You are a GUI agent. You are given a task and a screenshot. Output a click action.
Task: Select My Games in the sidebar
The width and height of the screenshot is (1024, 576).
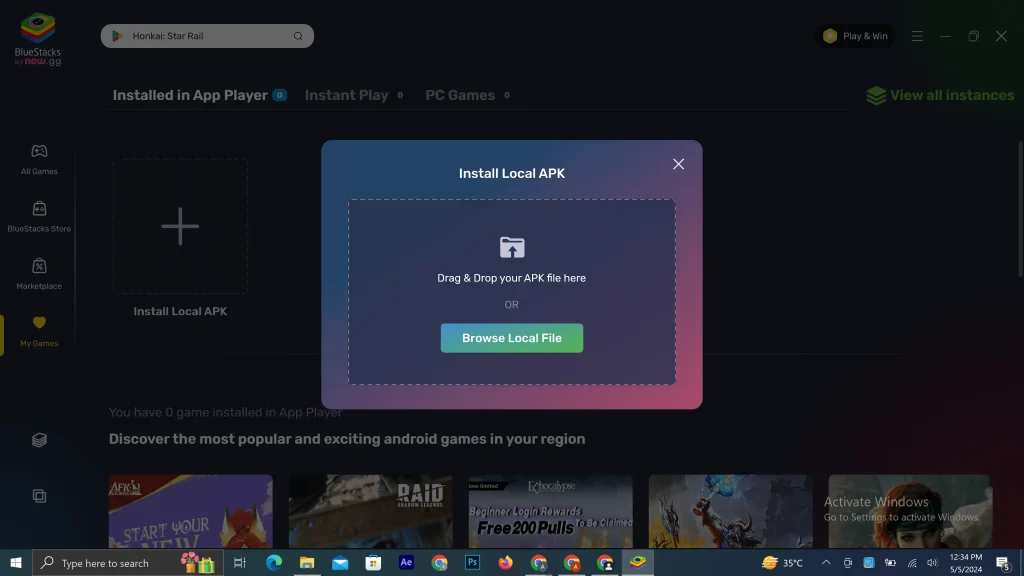[38, 330]
